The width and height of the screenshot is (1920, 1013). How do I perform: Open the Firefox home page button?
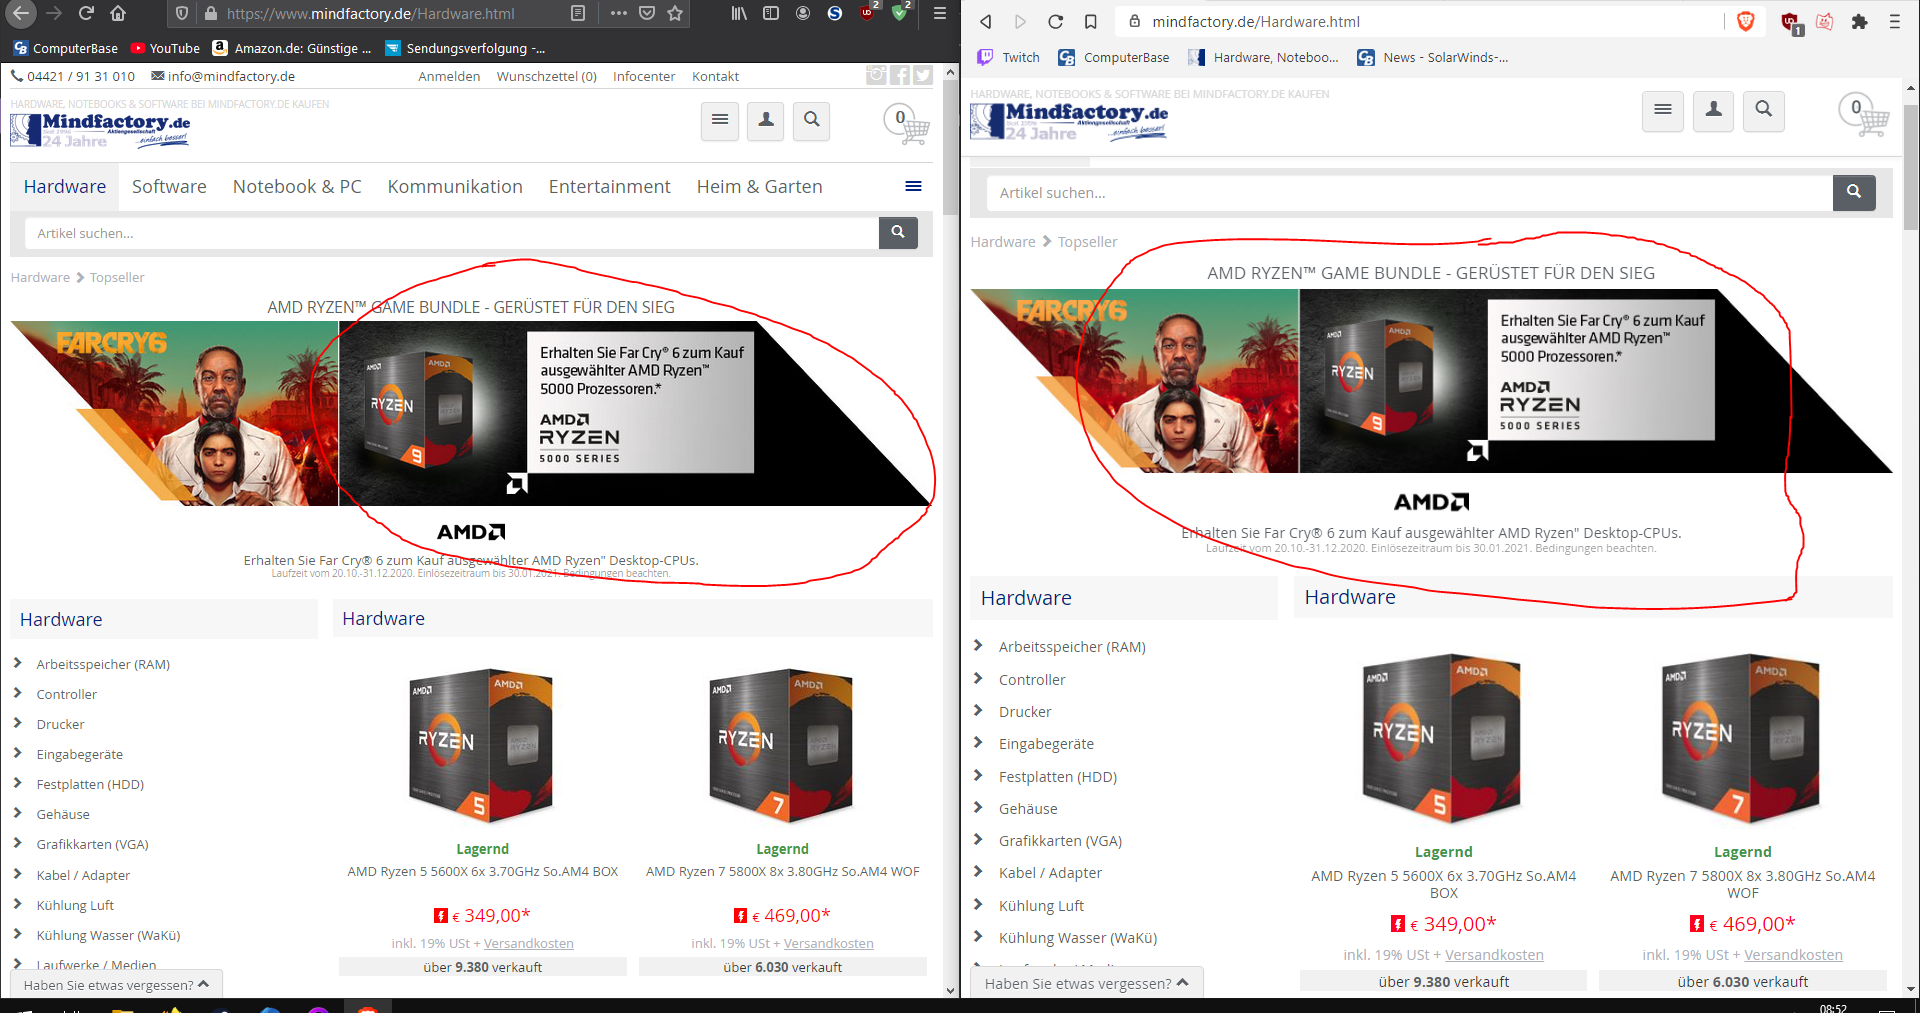(118, 13)
